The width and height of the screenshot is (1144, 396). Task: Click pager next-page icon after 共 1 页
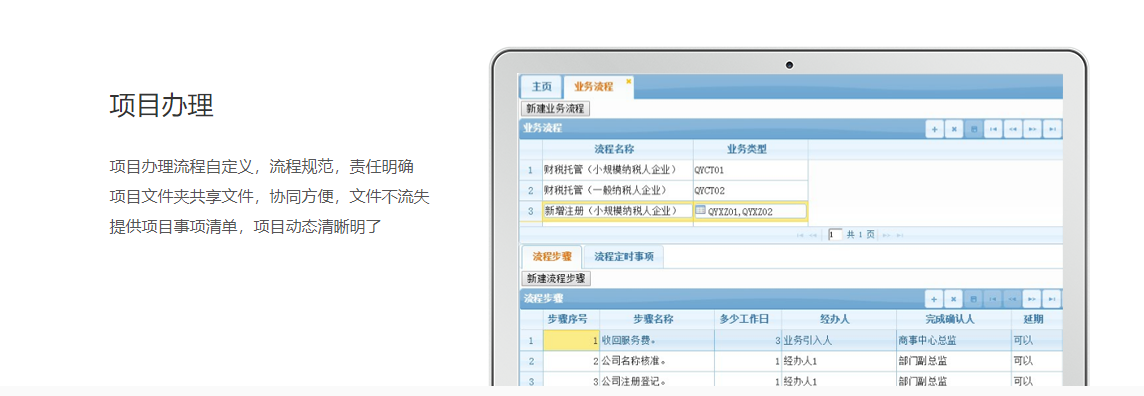click(886, 236)
